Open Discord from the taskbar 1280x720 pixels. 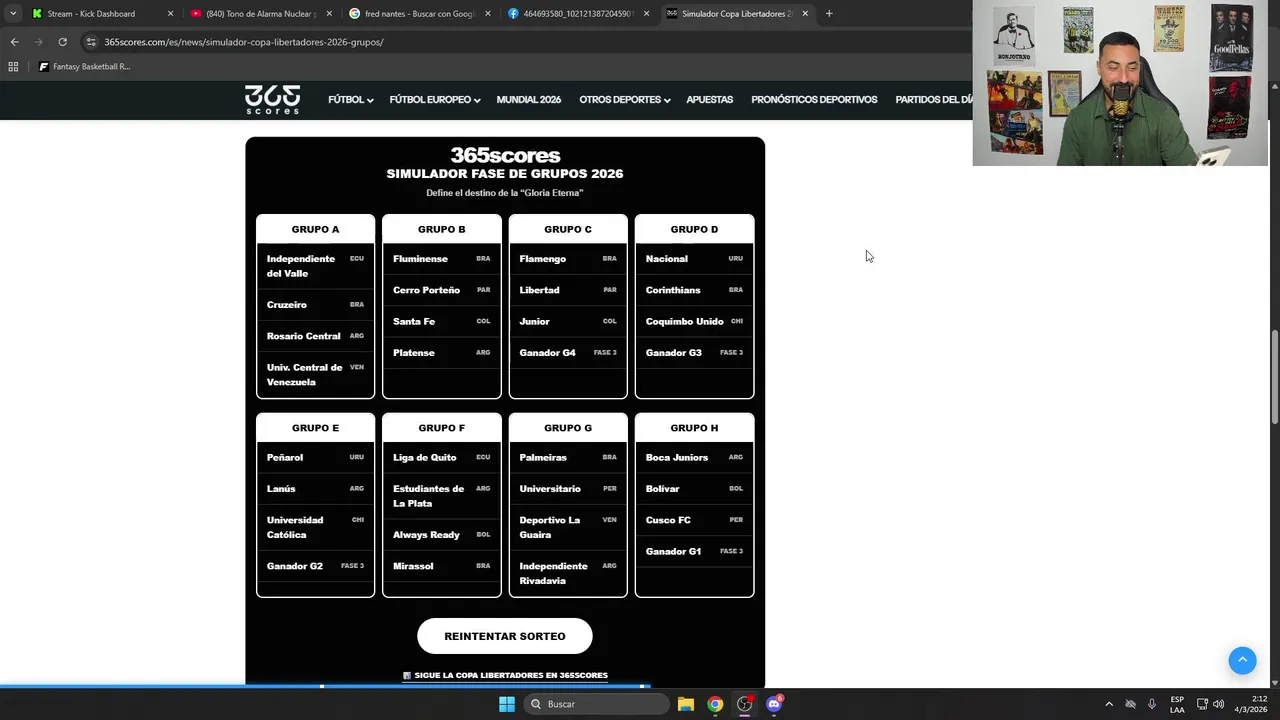pos(774,704)
